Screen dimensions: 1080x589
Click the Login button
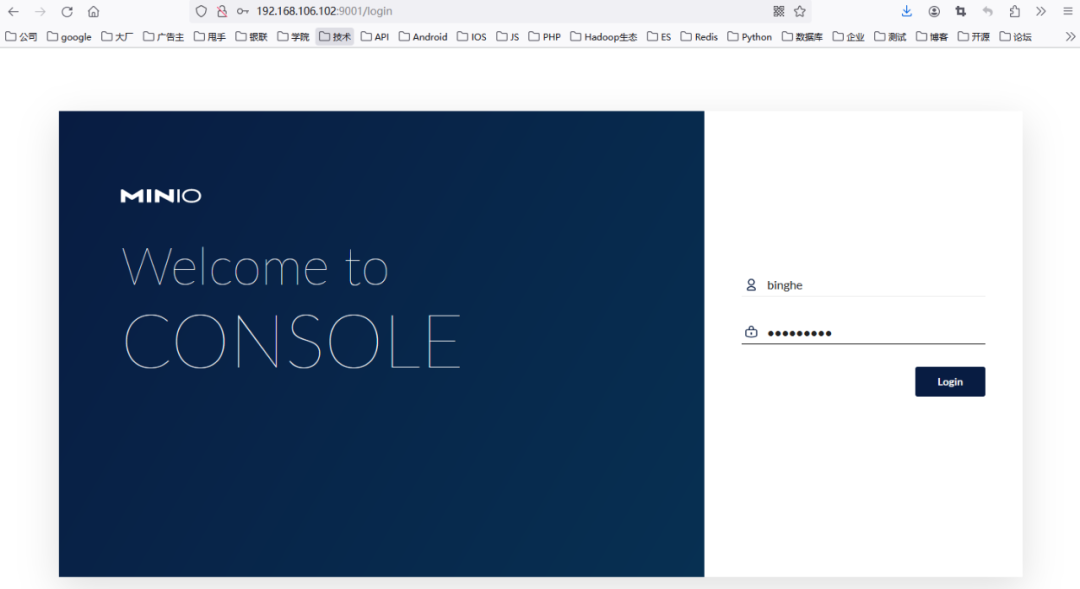click(950, 382)
